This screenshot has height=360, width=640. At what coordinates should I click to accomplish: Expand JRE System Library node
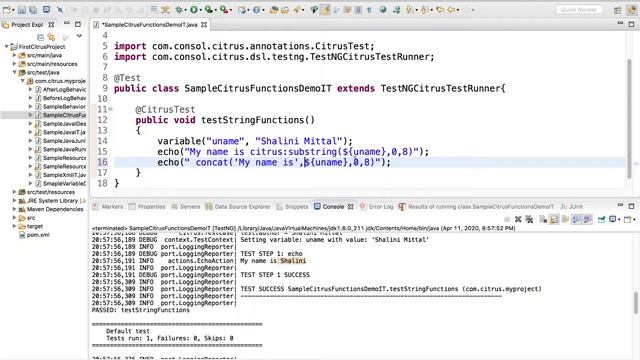[15, 200]
